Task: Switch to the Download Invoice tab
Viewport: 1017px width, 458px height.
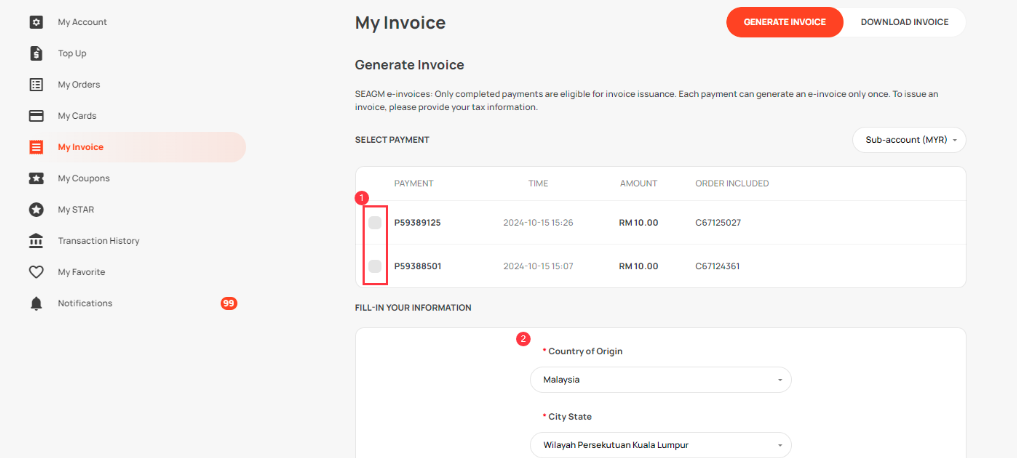Action: coord(904,22)
